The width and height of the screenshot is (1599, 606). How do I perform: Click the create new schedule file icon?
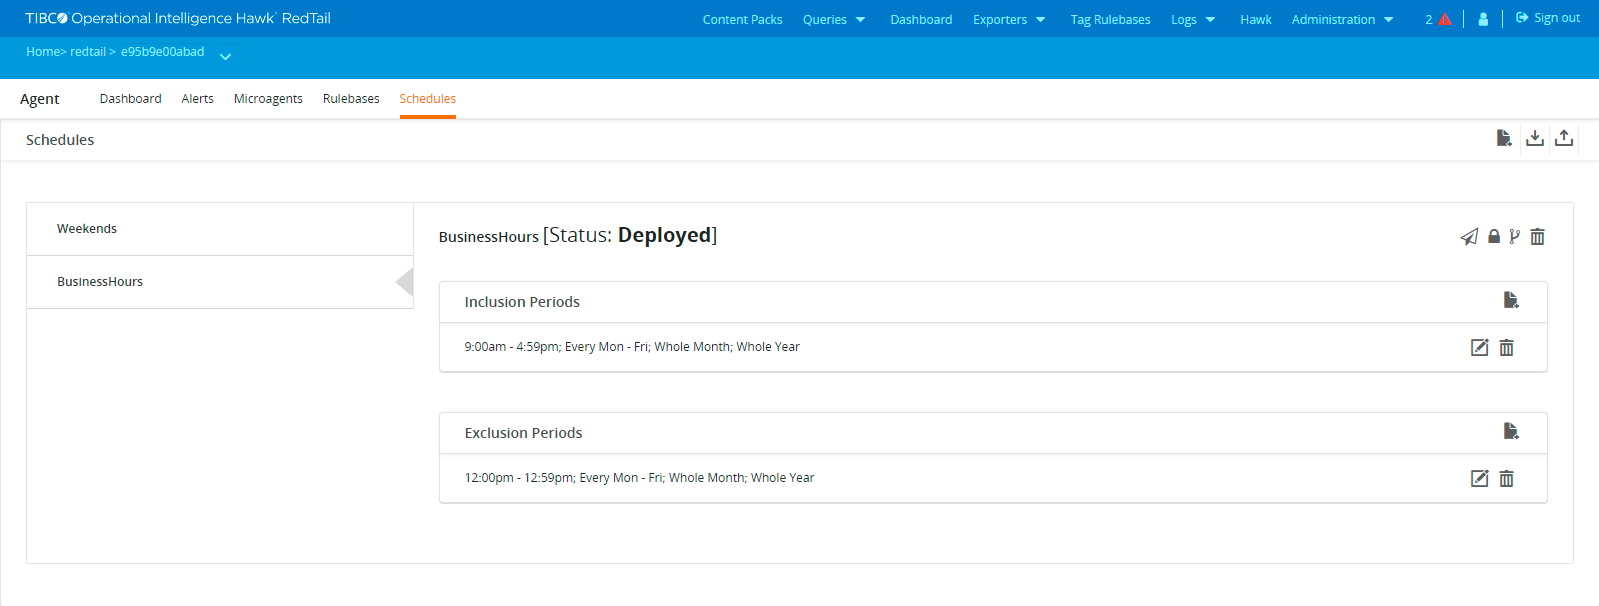point(1504,138)
